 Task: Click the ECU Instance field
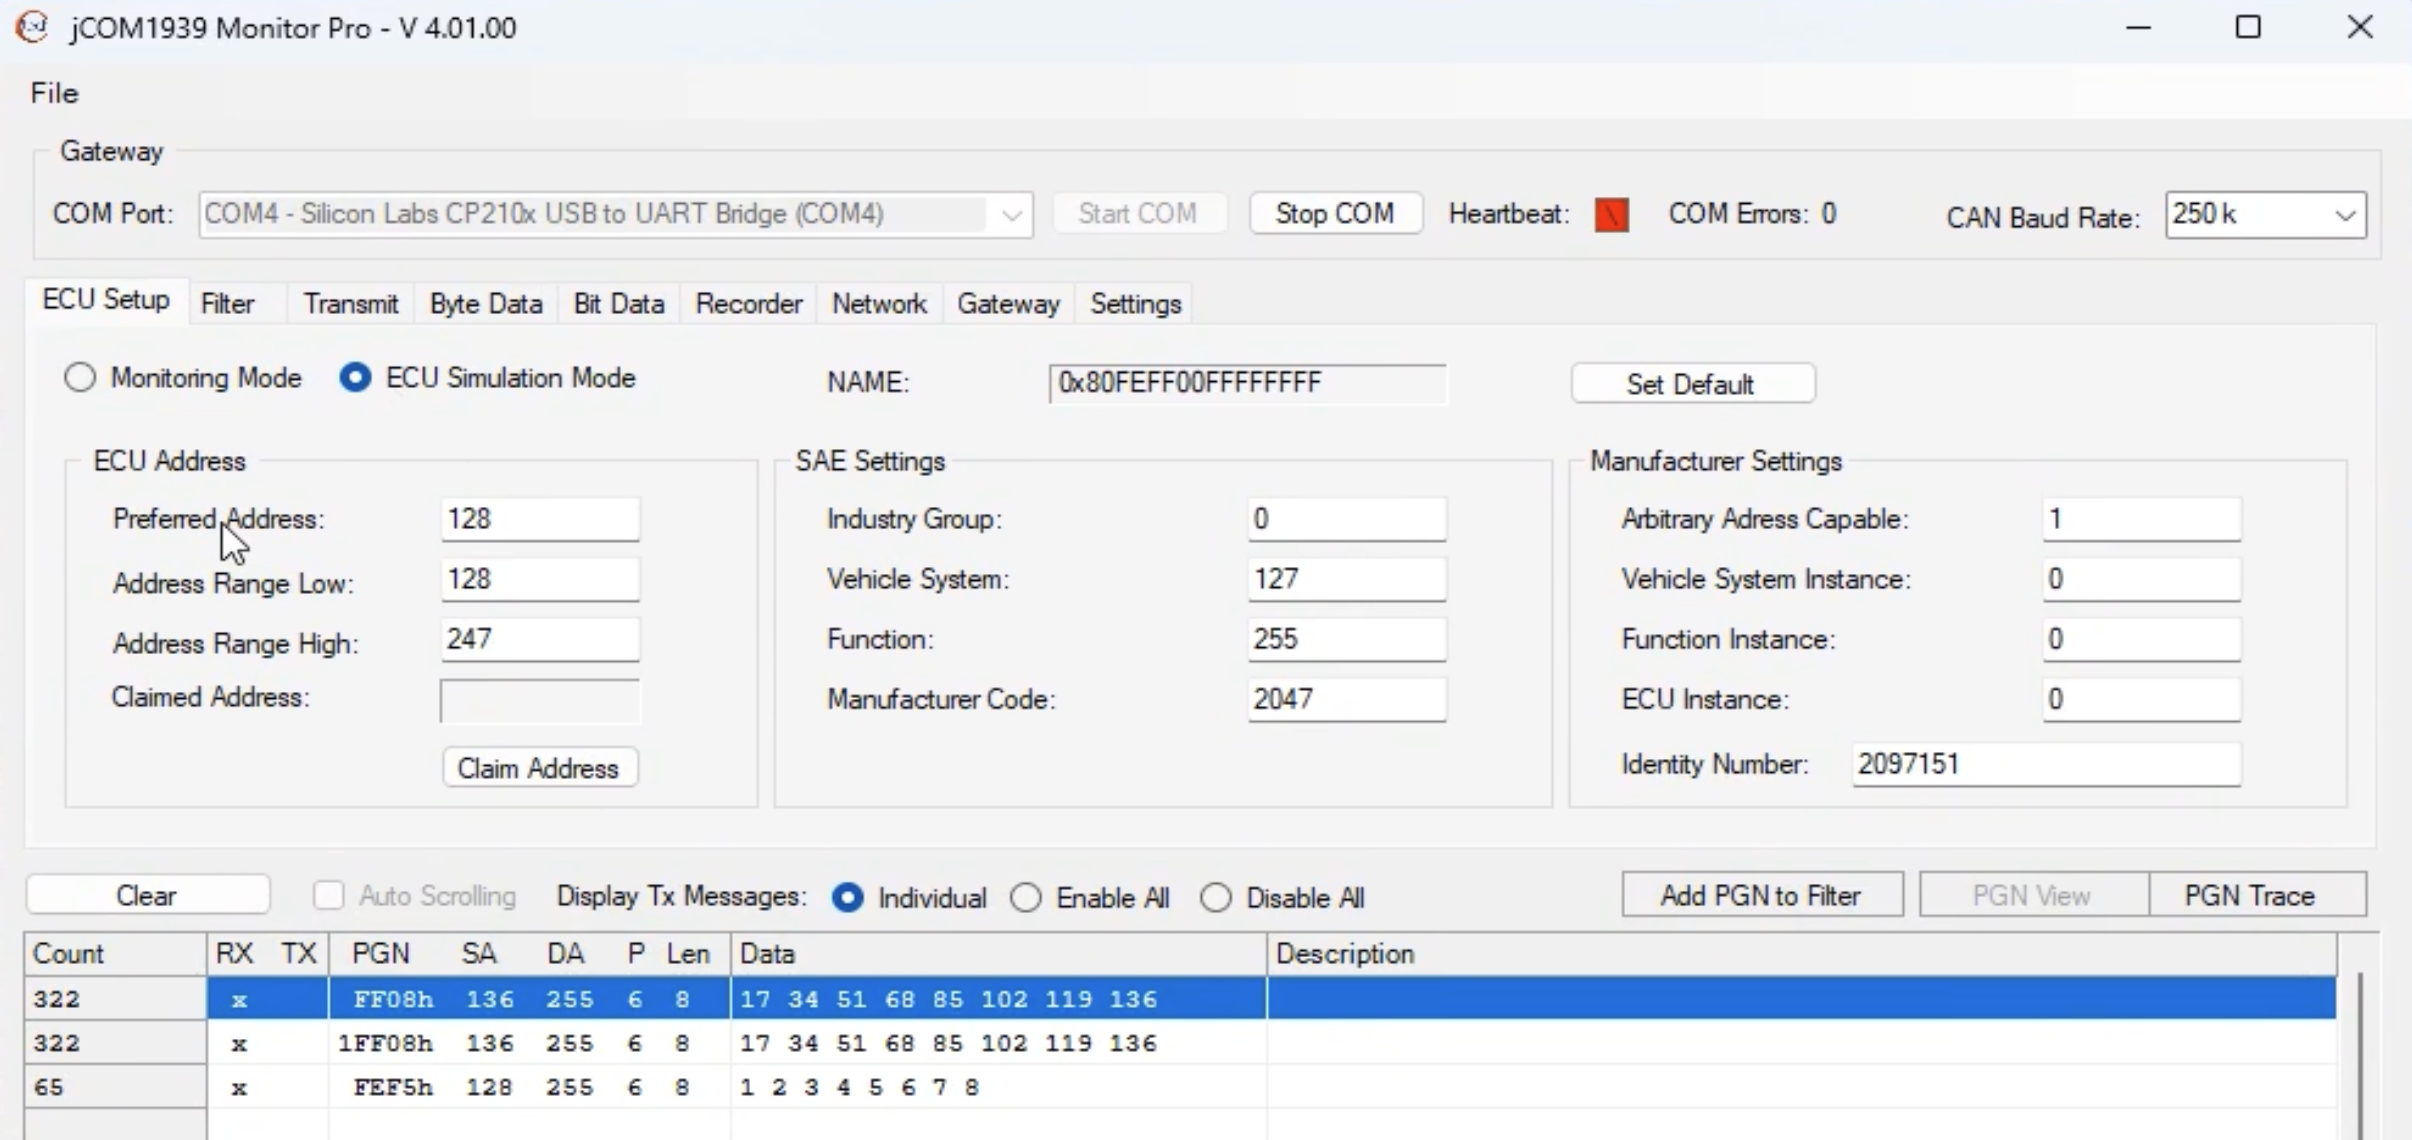2141,699
